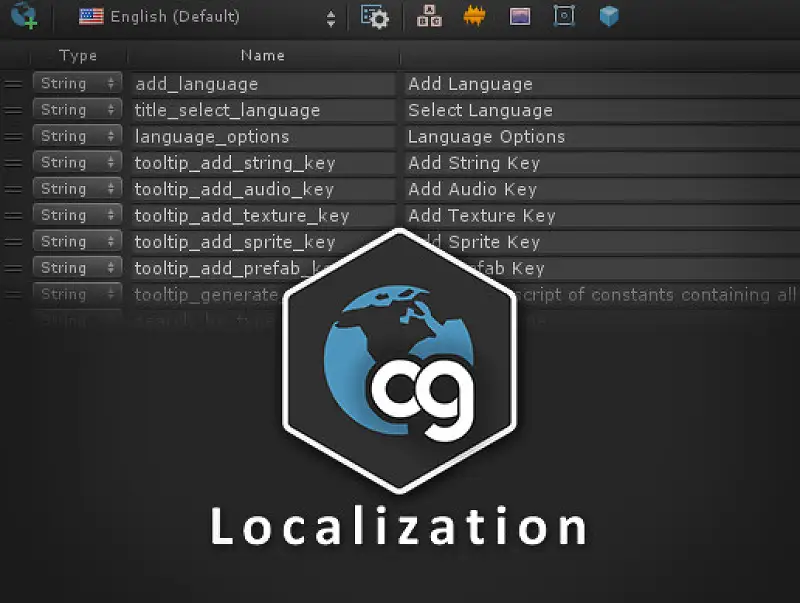The height and width of the screenshot is (603, 800).
Task: Click the Add Sprite Key icon
Action: (564, 16)
